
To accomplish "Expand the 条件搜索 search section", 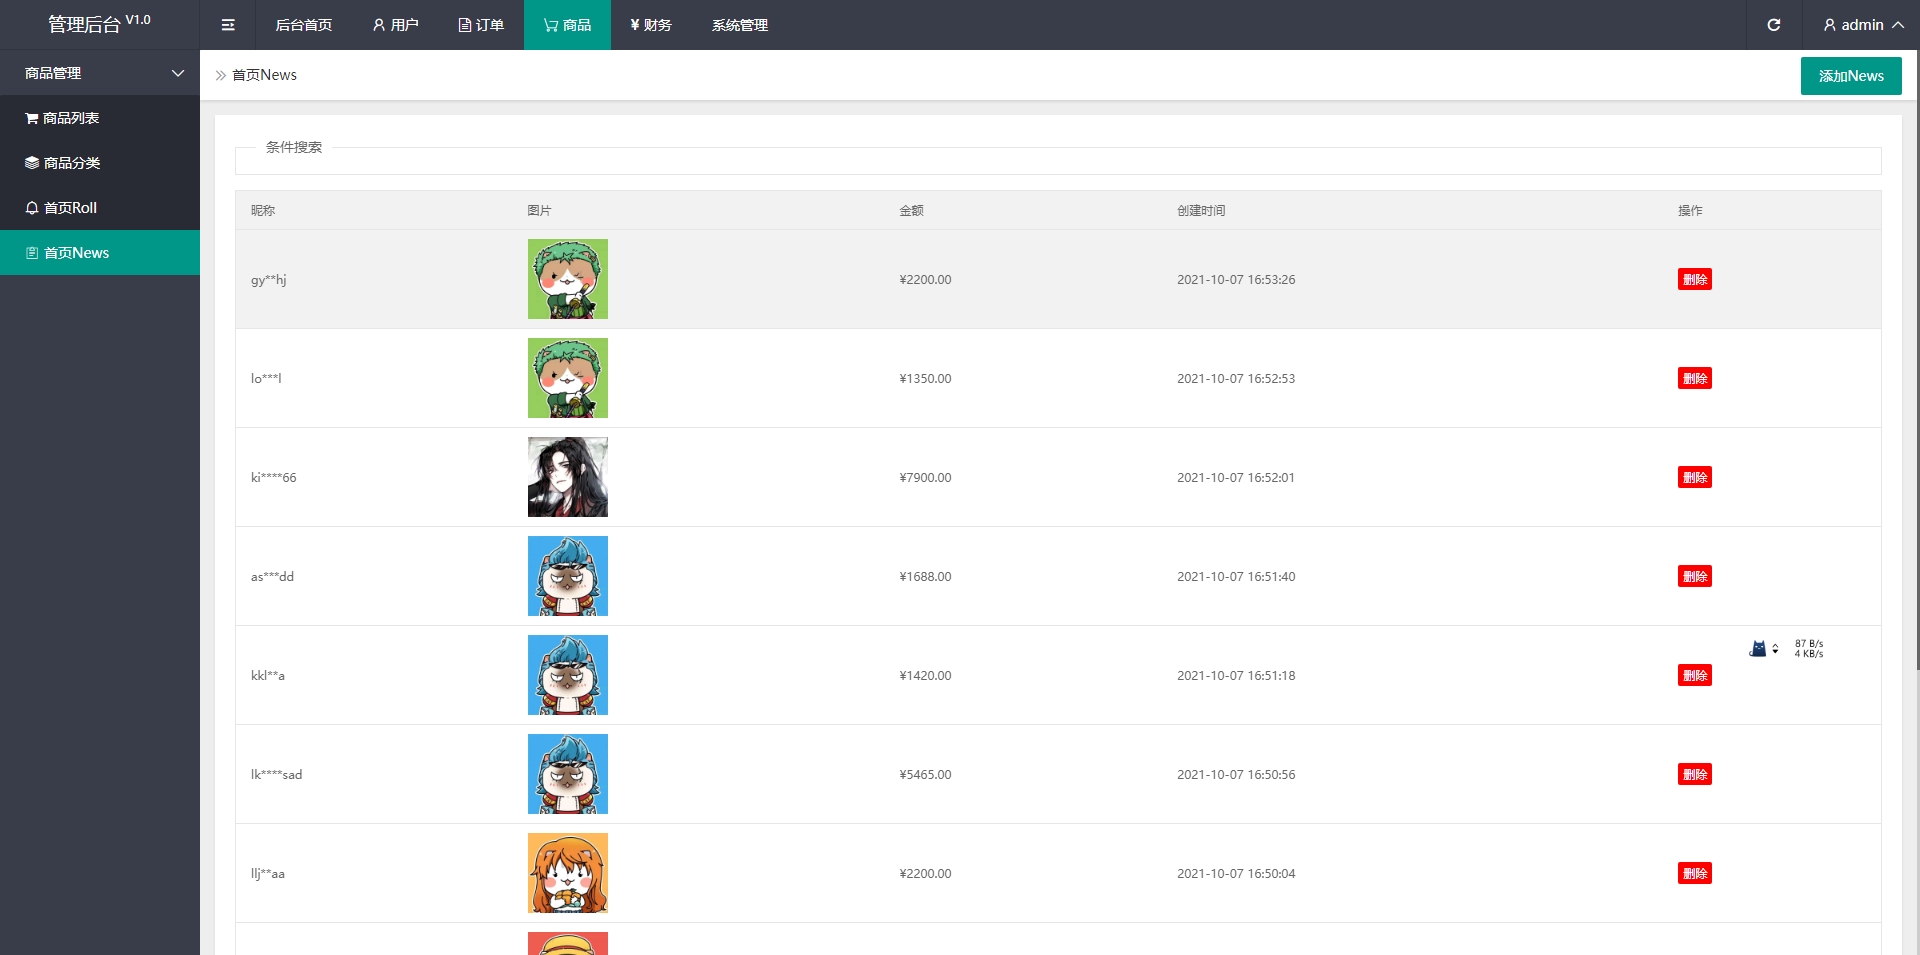I will point(294,147).
